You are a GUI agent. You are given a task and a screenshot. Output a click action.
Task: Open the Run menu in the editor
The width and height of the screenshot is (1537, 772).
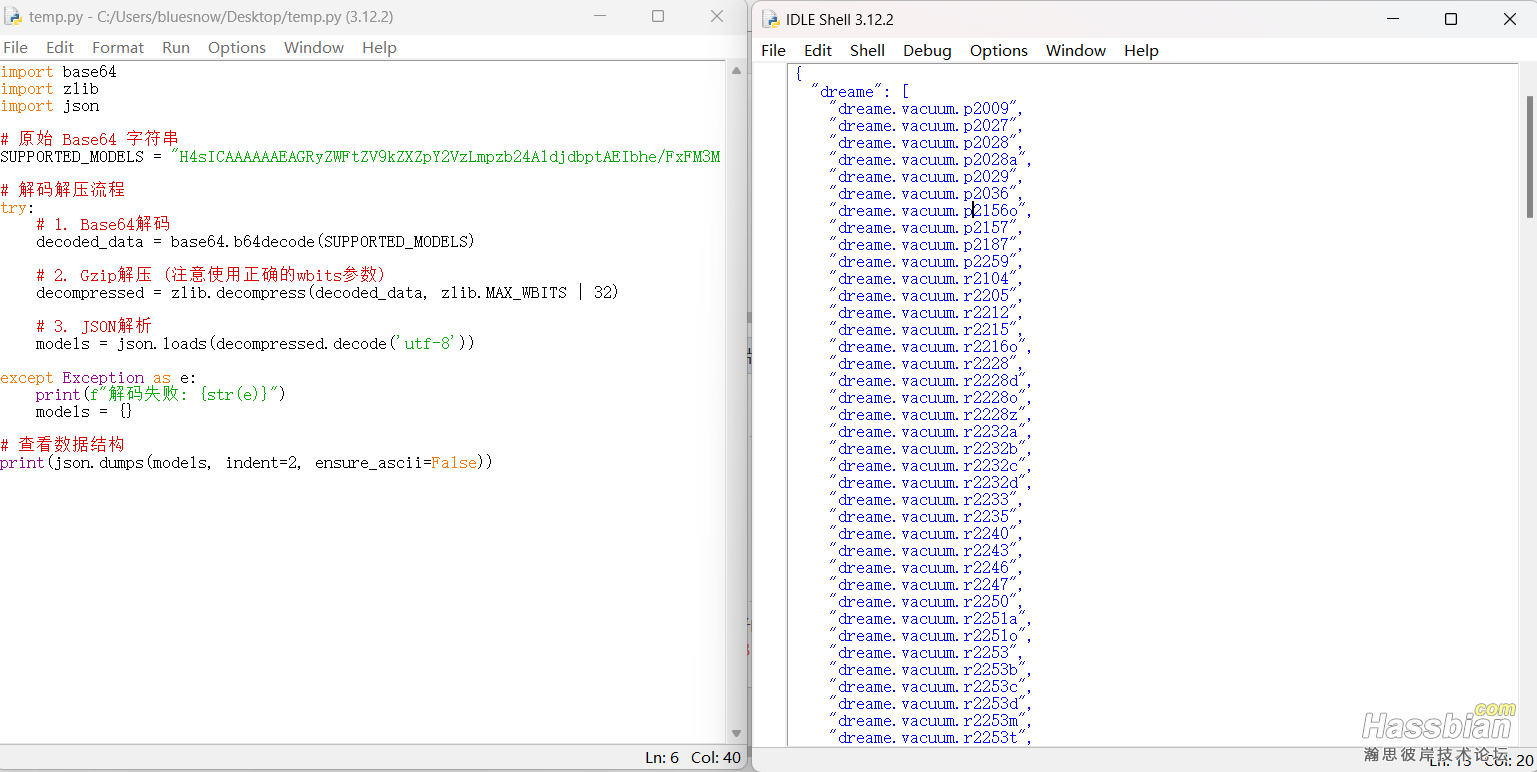(x=176, y=48)
